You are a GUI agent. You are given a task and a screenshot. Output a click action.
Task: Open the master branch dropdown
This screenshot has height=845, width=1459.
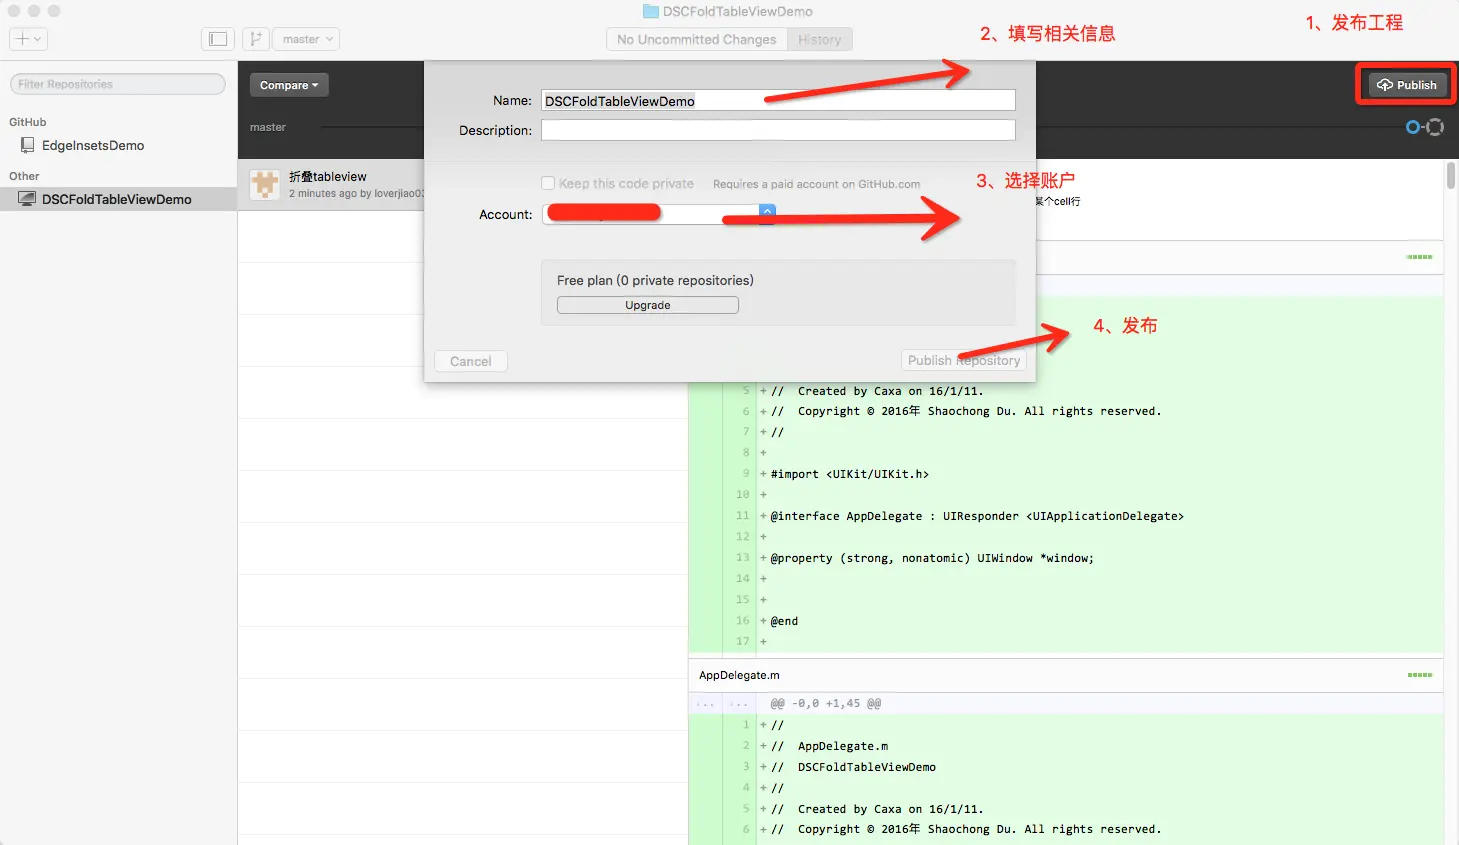pyautogui.click(x=306, y=39)
